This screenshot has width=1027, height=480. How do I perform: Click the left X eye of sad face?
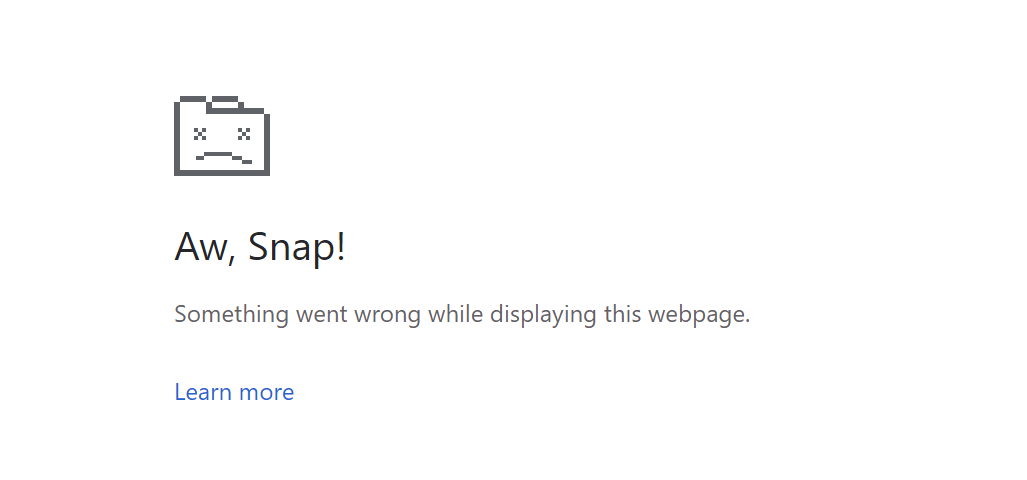click(x=200, y=134)
